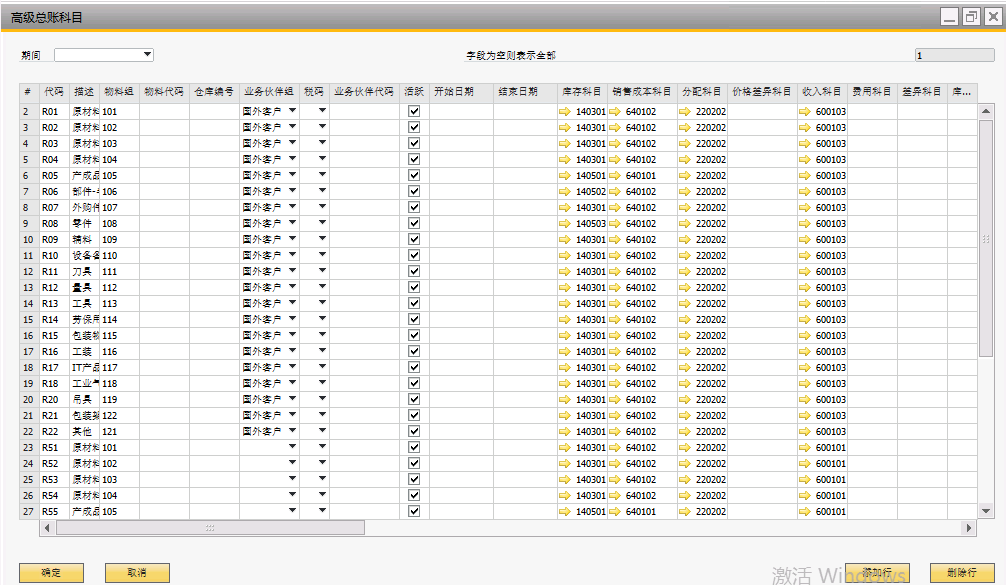The width and height of the screenshot is (1006, 585).
Task: Toggle active checkbox for row R15
Action: tap(414, 335)
